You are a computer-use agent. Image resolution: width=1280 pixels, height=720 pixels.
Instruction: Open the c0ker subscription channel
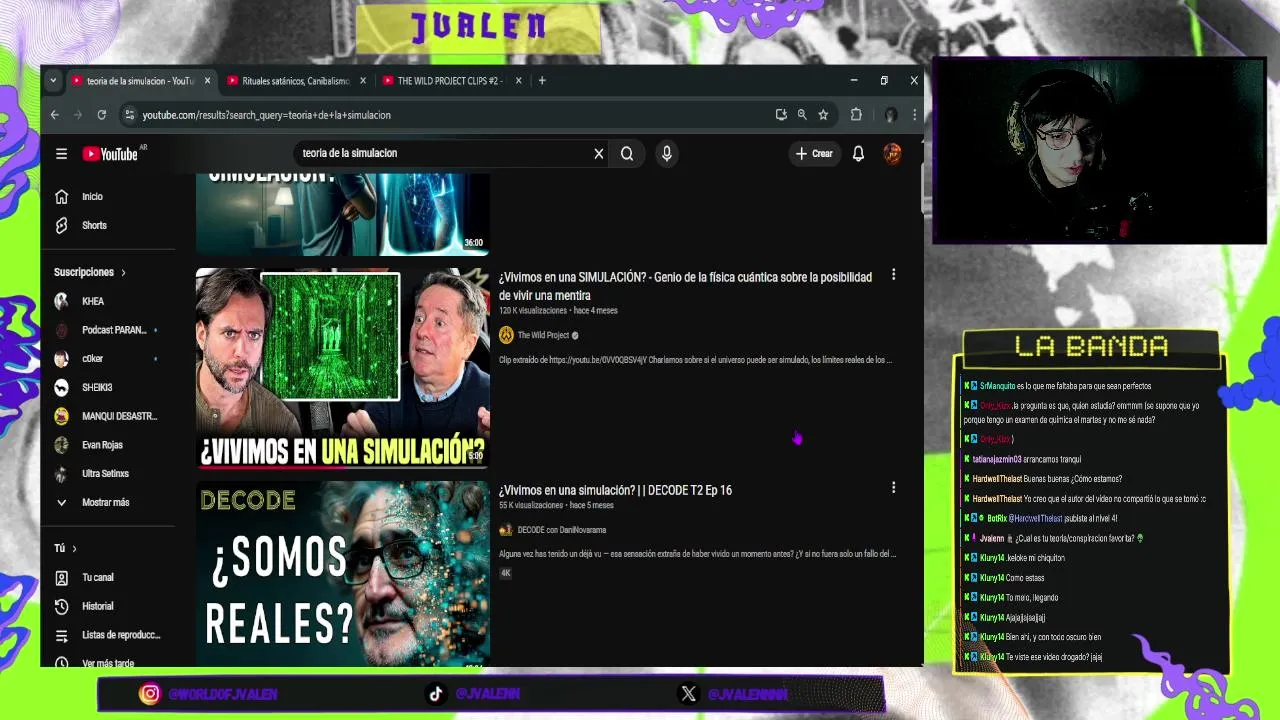click(x=93, y=359)
